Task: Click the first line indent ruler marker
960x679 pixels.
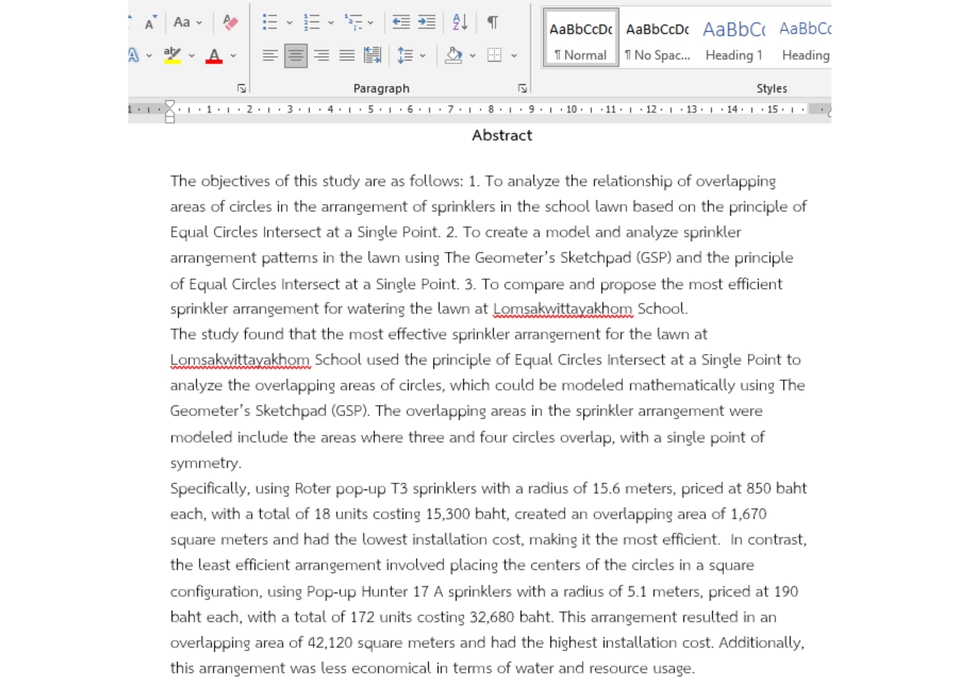Action: (170, 105)
